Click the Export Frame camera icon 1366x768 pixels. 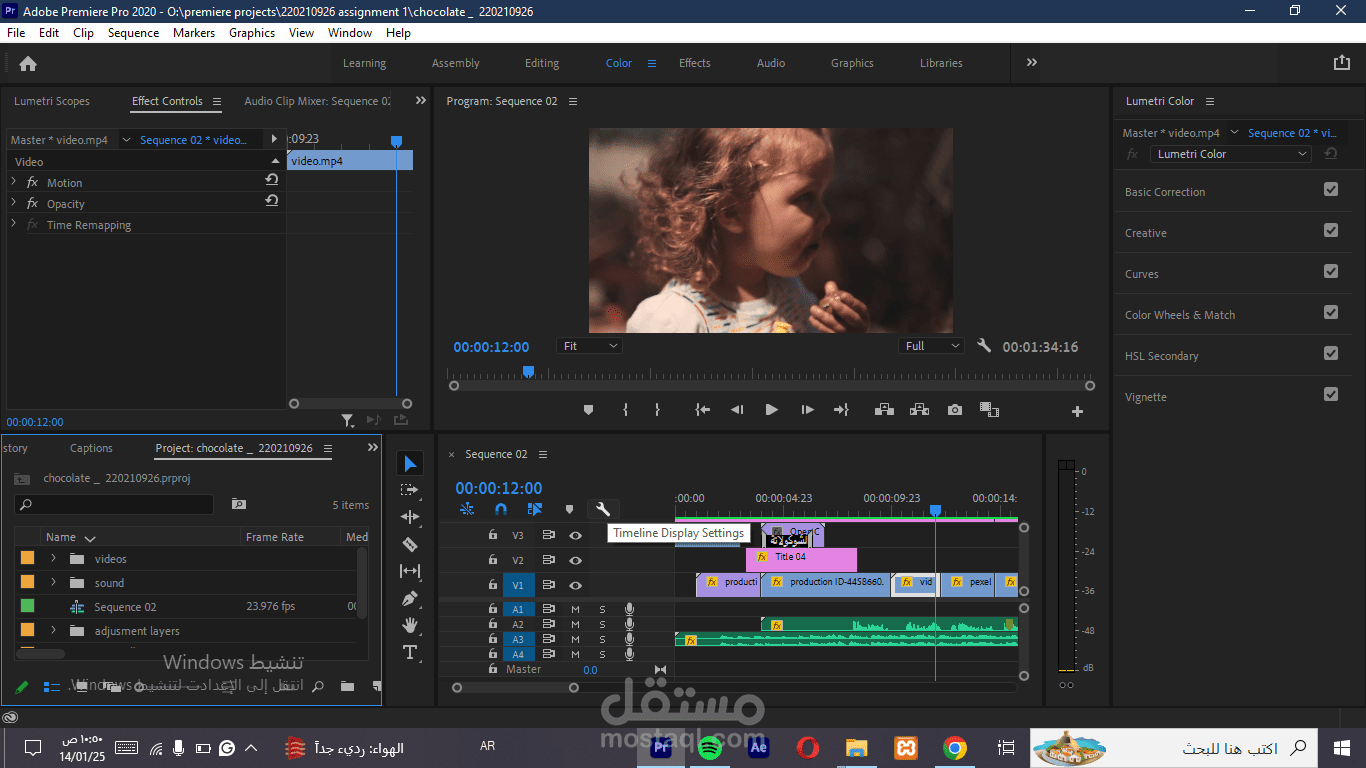click(955, 410)
